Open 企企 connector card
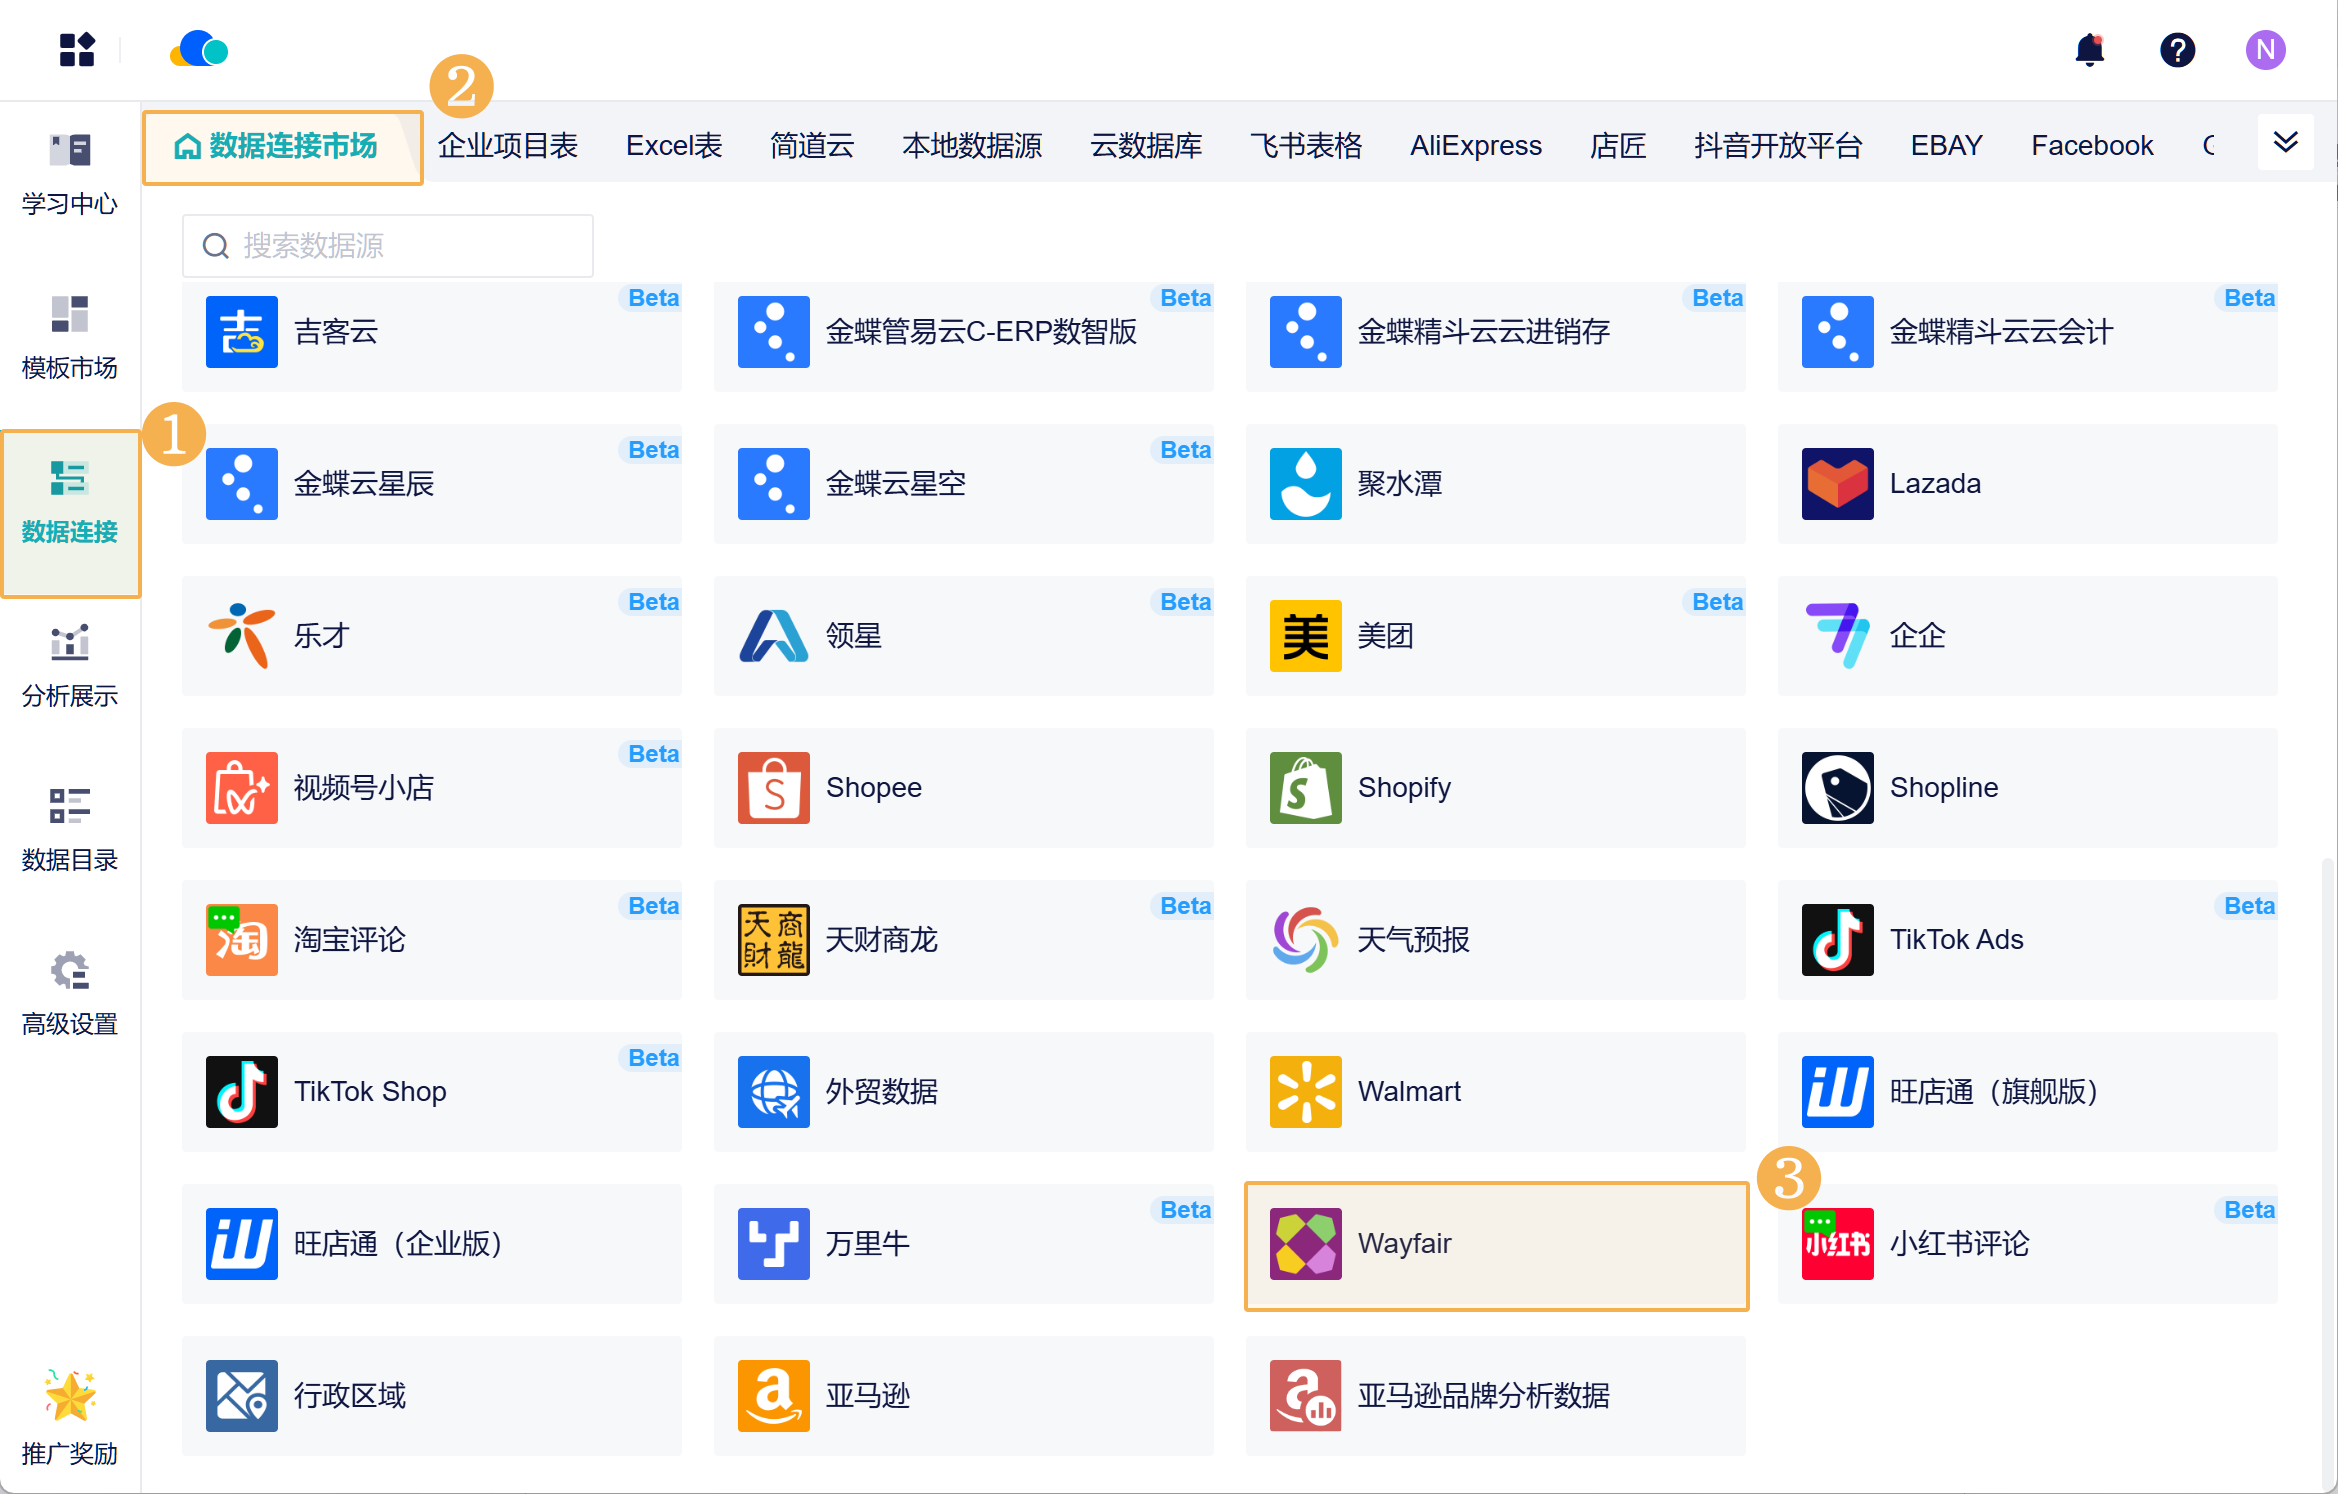2338x1494 pixels. tap(2028, 636)
